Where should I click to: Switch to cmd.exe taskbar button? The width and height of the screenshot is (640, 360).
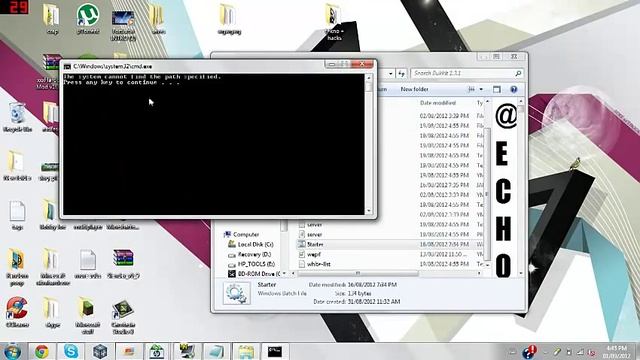[275, 351]
